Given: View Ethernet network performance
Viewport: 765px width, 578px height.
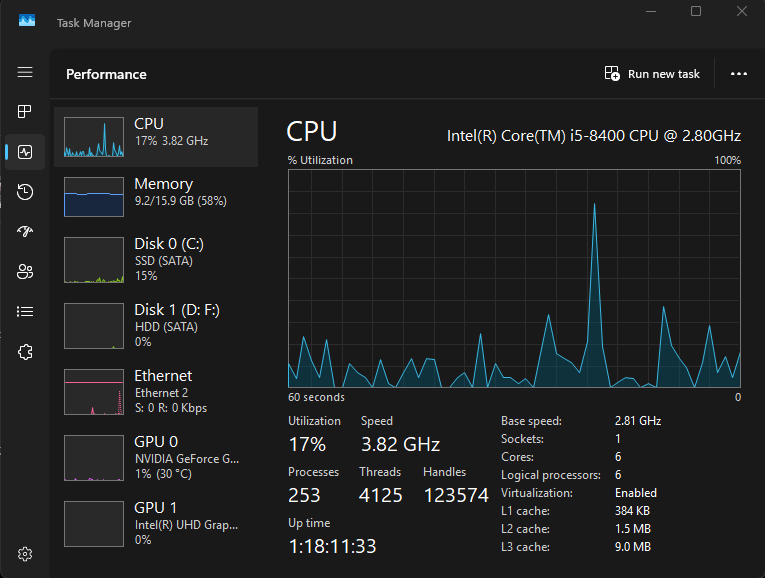Looking at the screenshot, I should (156, 391).
